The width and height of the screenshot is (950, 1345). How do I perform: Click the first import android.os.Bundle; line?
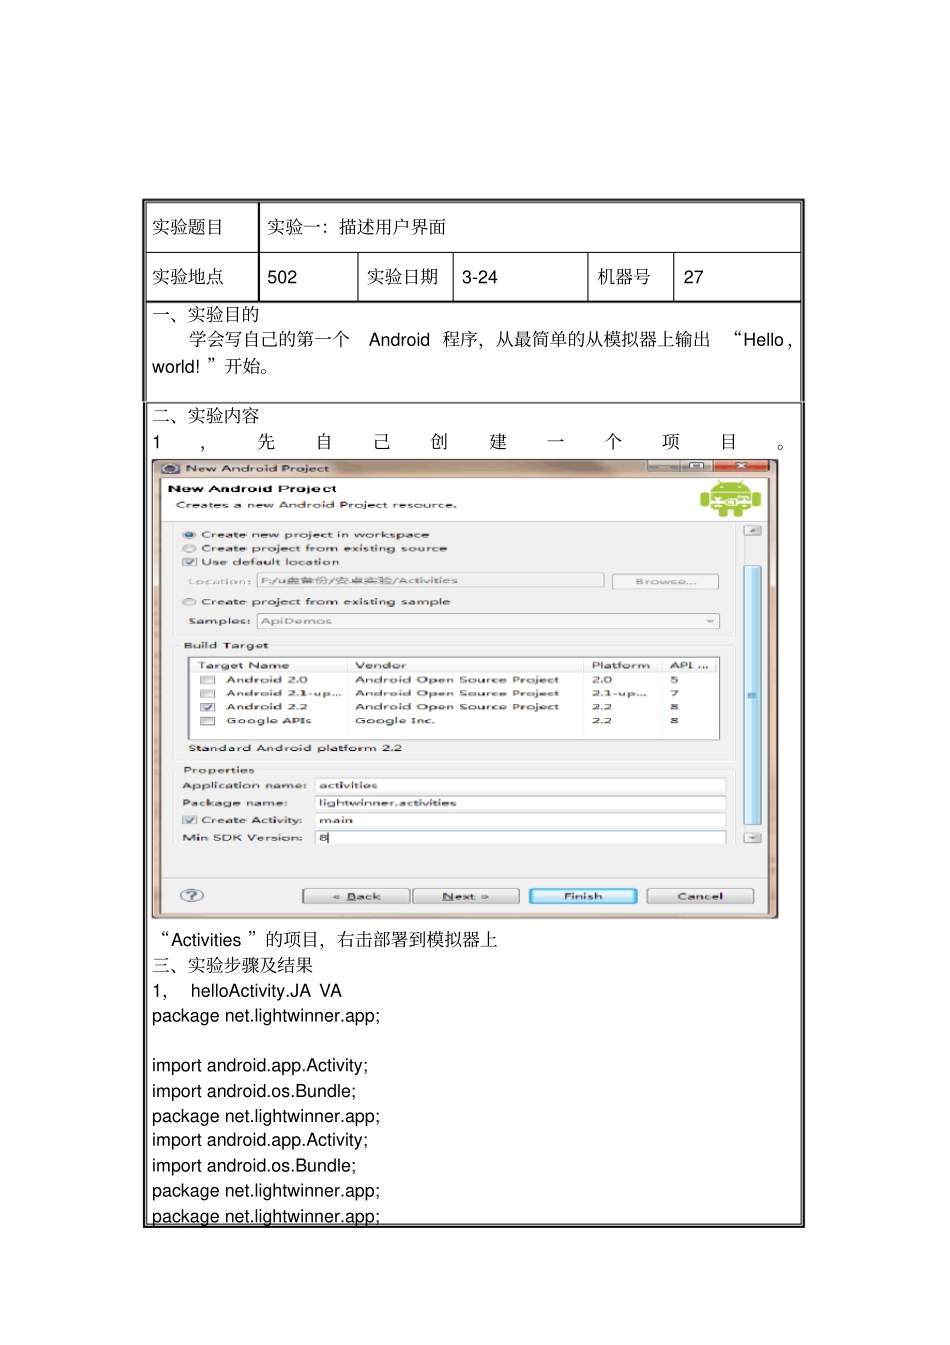[x=254, y=1091]
